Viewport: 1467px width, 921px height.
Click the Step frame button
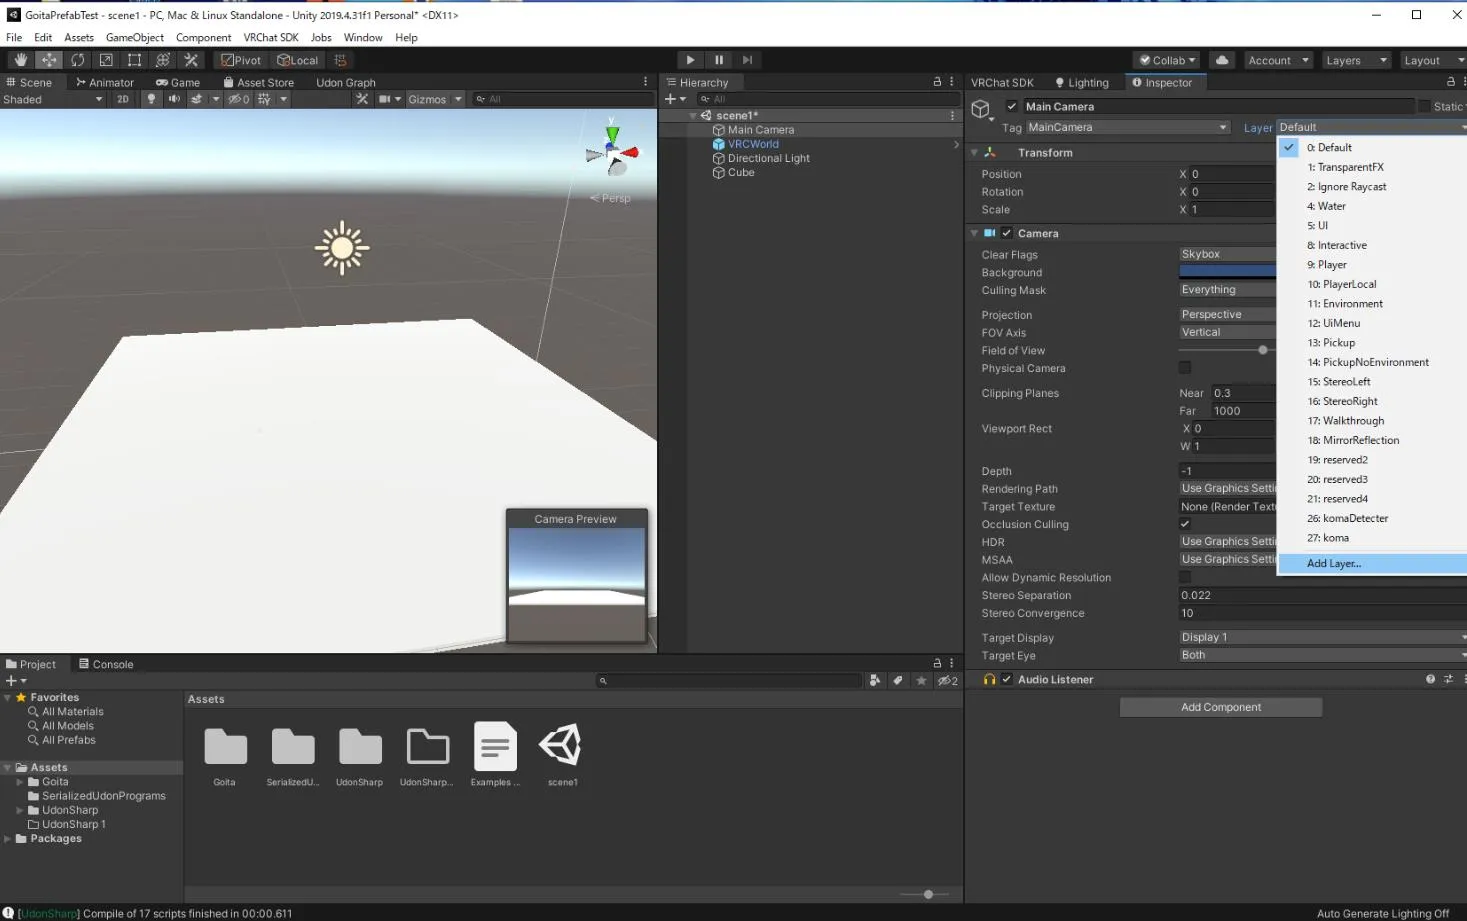(747, 60)
